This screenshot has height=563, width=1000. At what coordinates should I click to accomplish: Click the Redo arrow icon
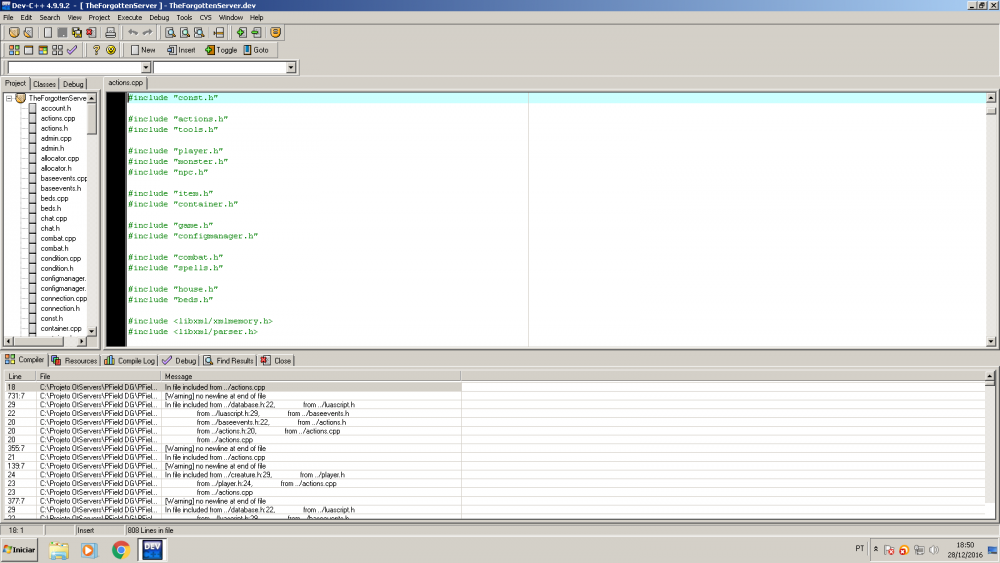click(147, 33)
